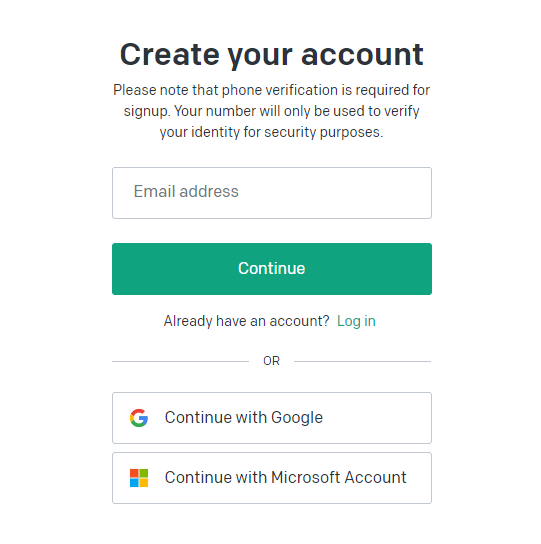Click divider line left of OR
This screenshot has width=541, height=544.
pos(180,361)
